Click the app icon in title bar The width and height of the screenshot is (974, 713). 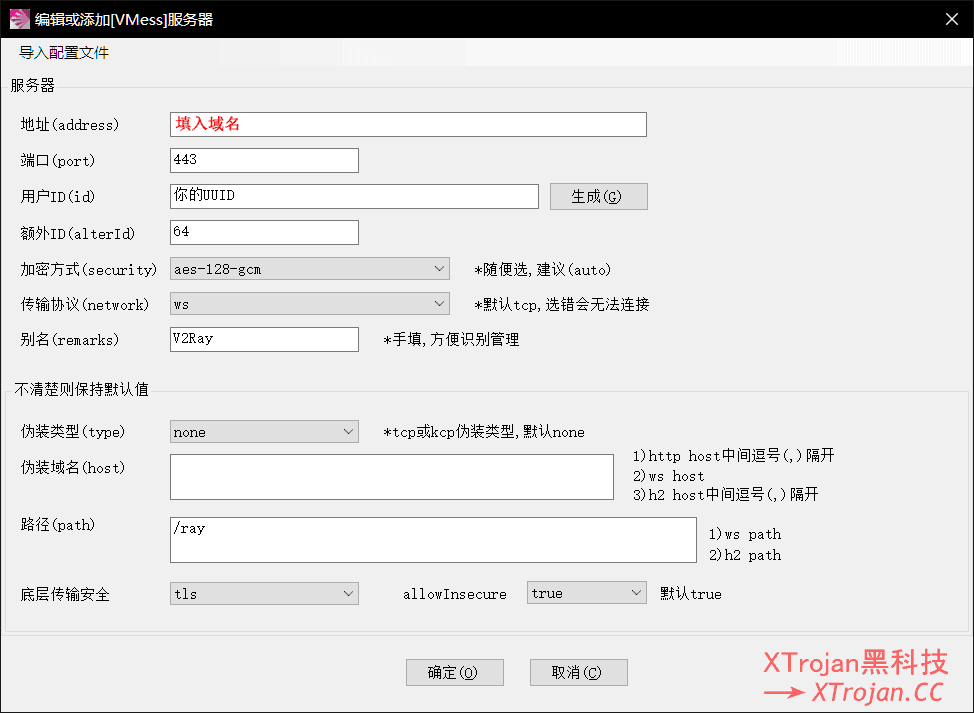(x=19, y=19)
